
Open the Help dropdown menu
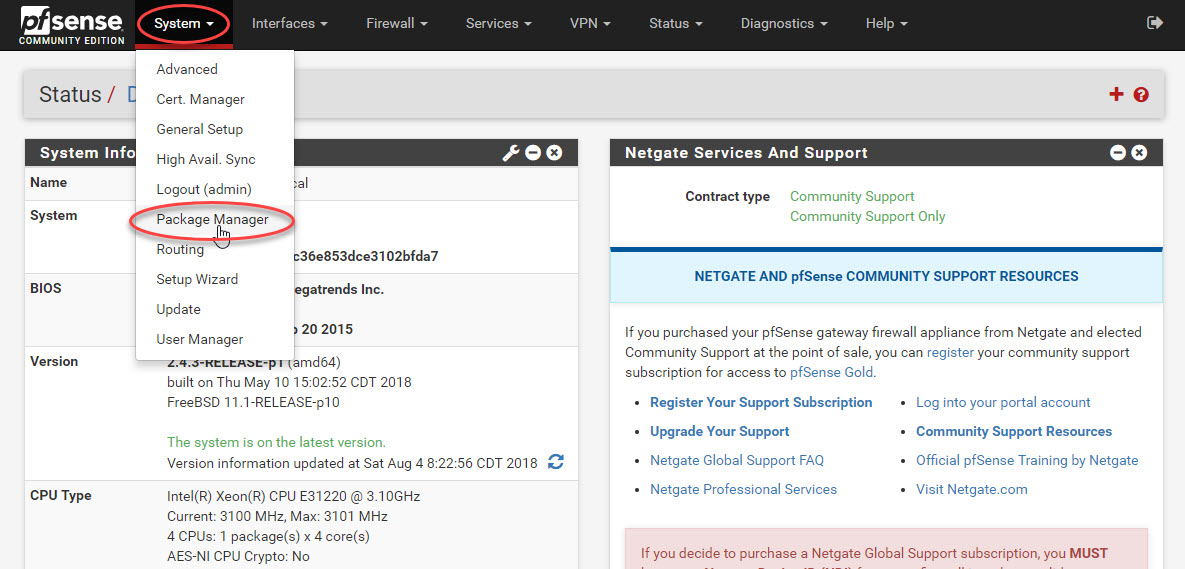(x=886, y=23)
